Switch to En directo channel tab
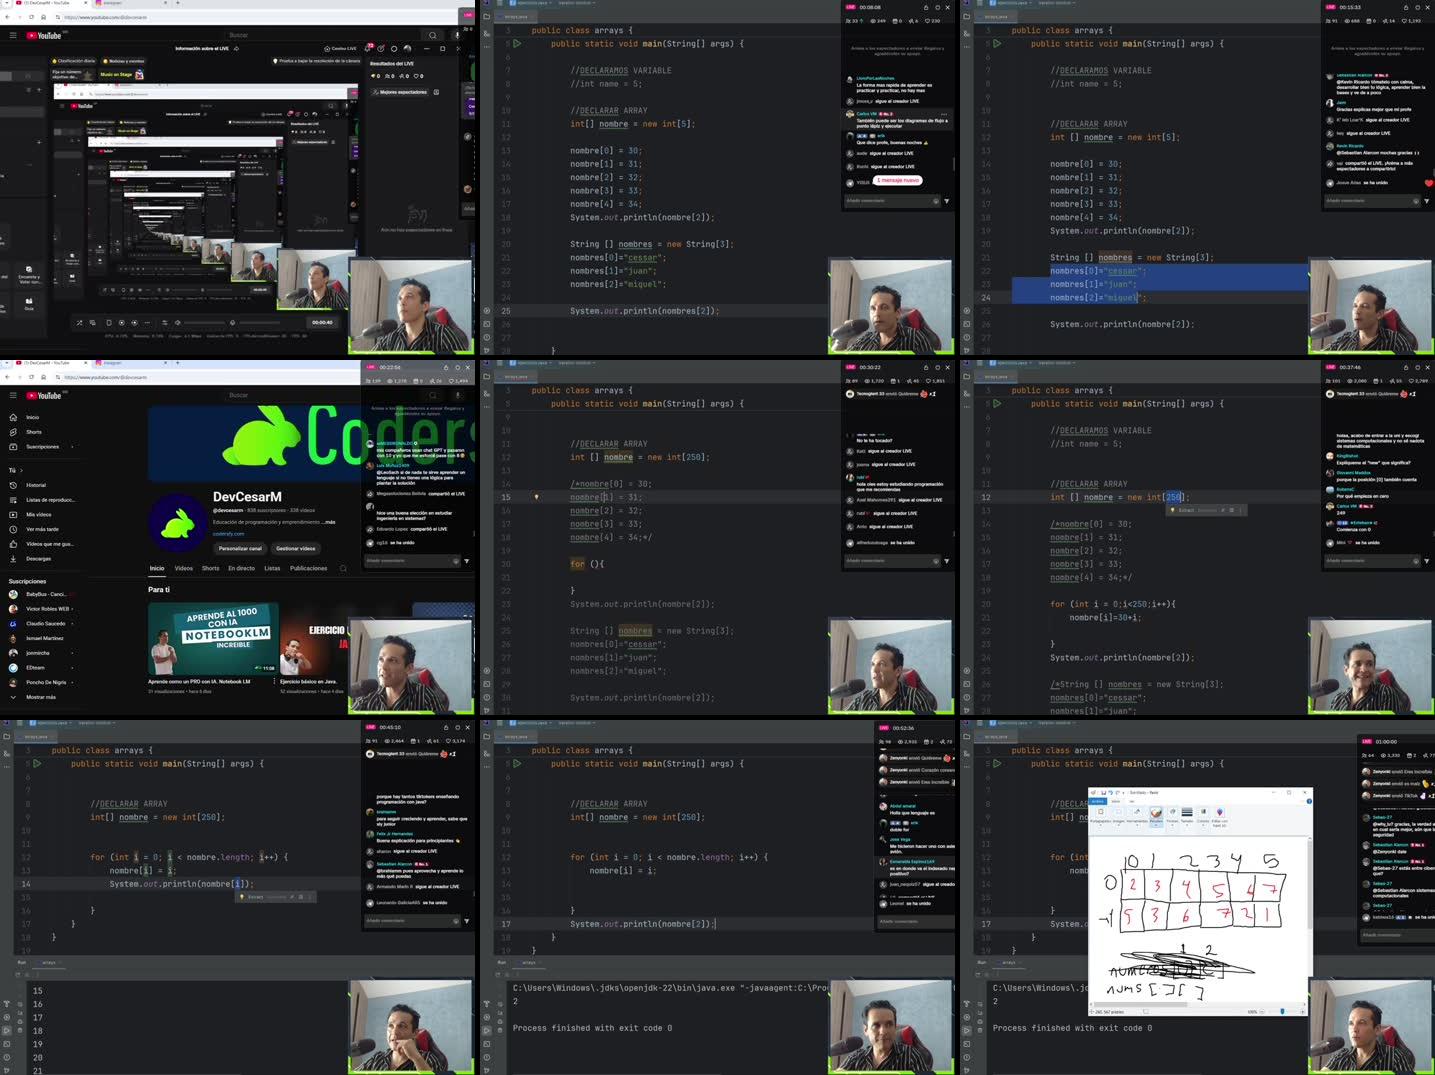Viewport: 1435px width, 1075px height. pos(241,568)
